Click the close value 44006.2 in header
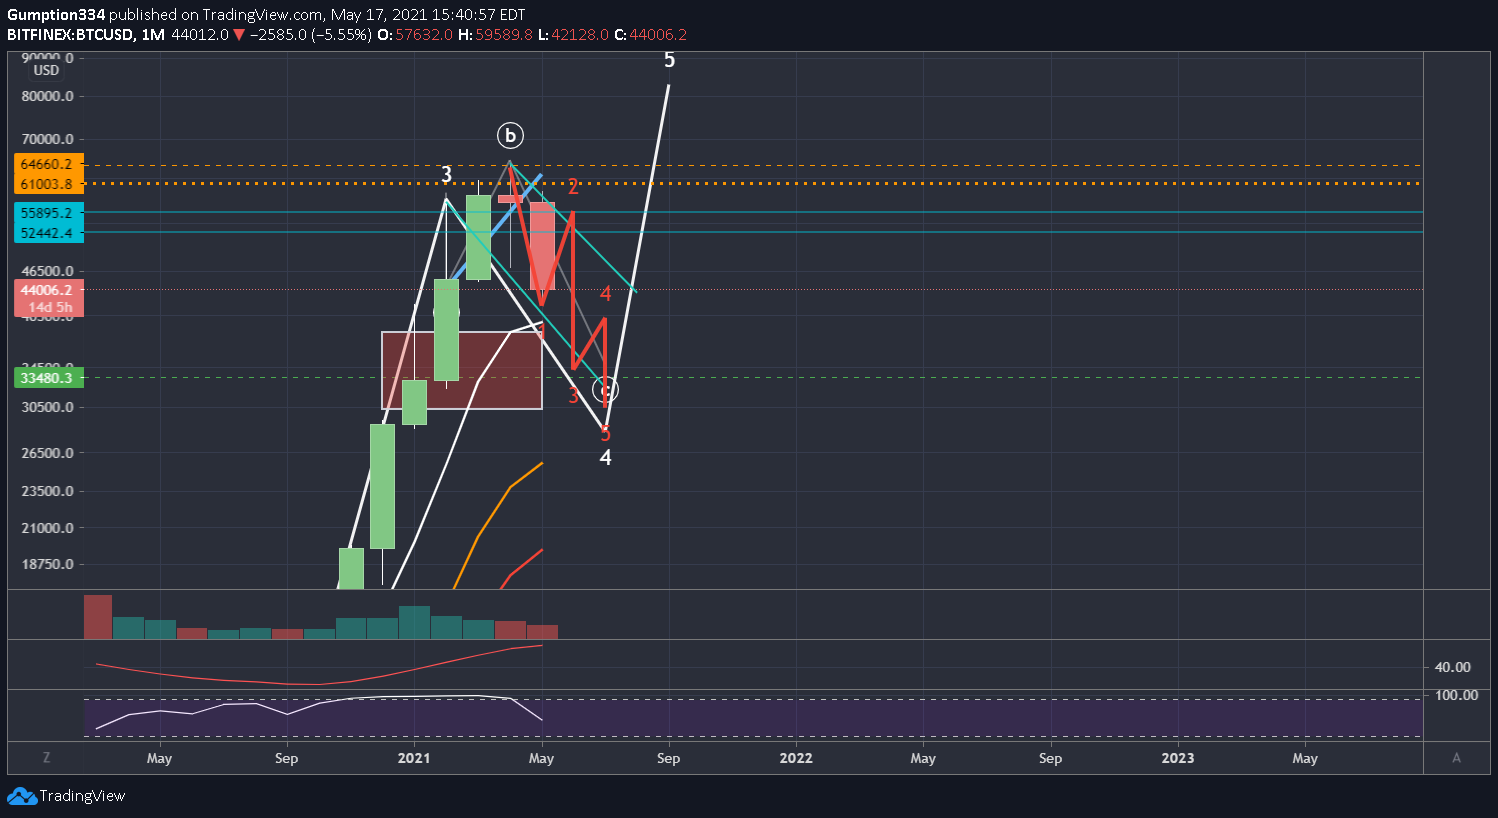1498x818 pixels. pos(658,34)
